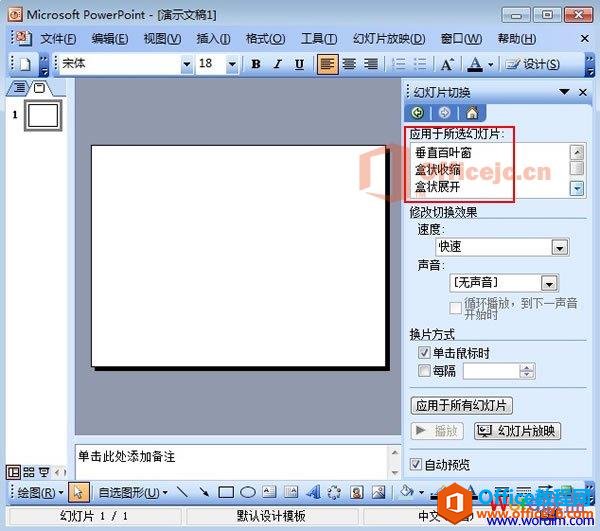Apply underline formatting
Image resolution: width=600 pixels, height=531 pixels.
(x=299, y=64)
